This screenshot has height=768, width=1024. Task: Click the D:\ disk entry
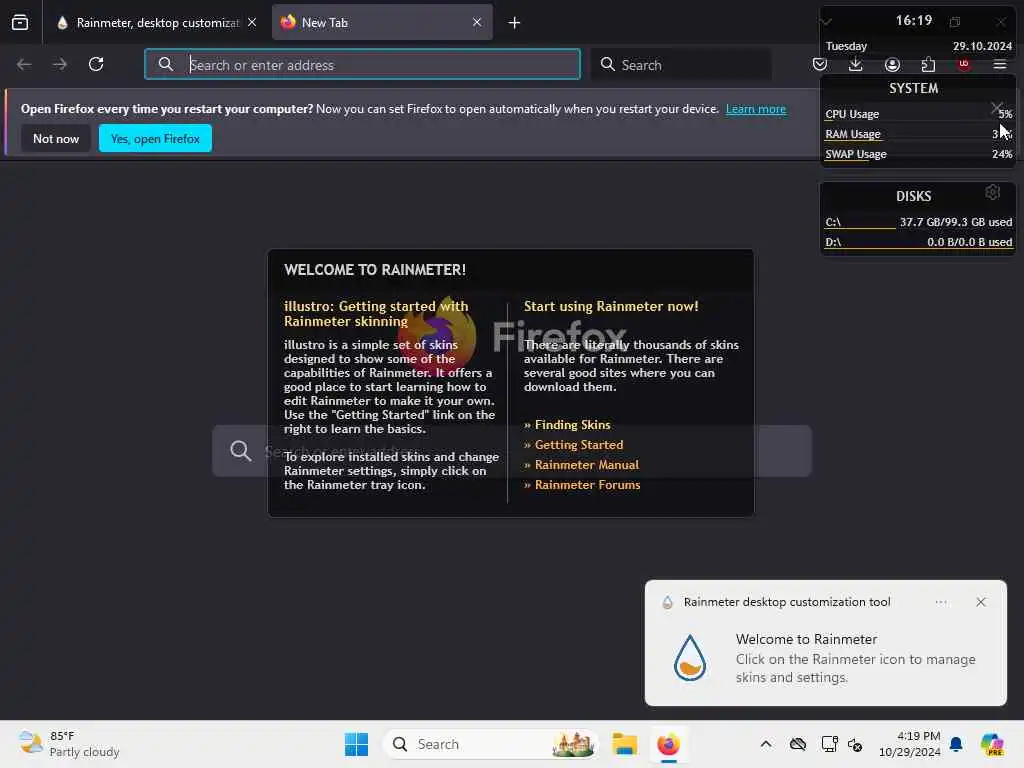coord(918,242)
